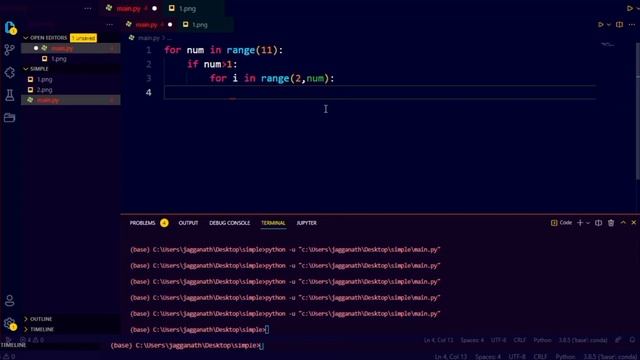Open the Source Control view
Image resolution: width=640 pixels, height=360 pixels.
(9, 50)
